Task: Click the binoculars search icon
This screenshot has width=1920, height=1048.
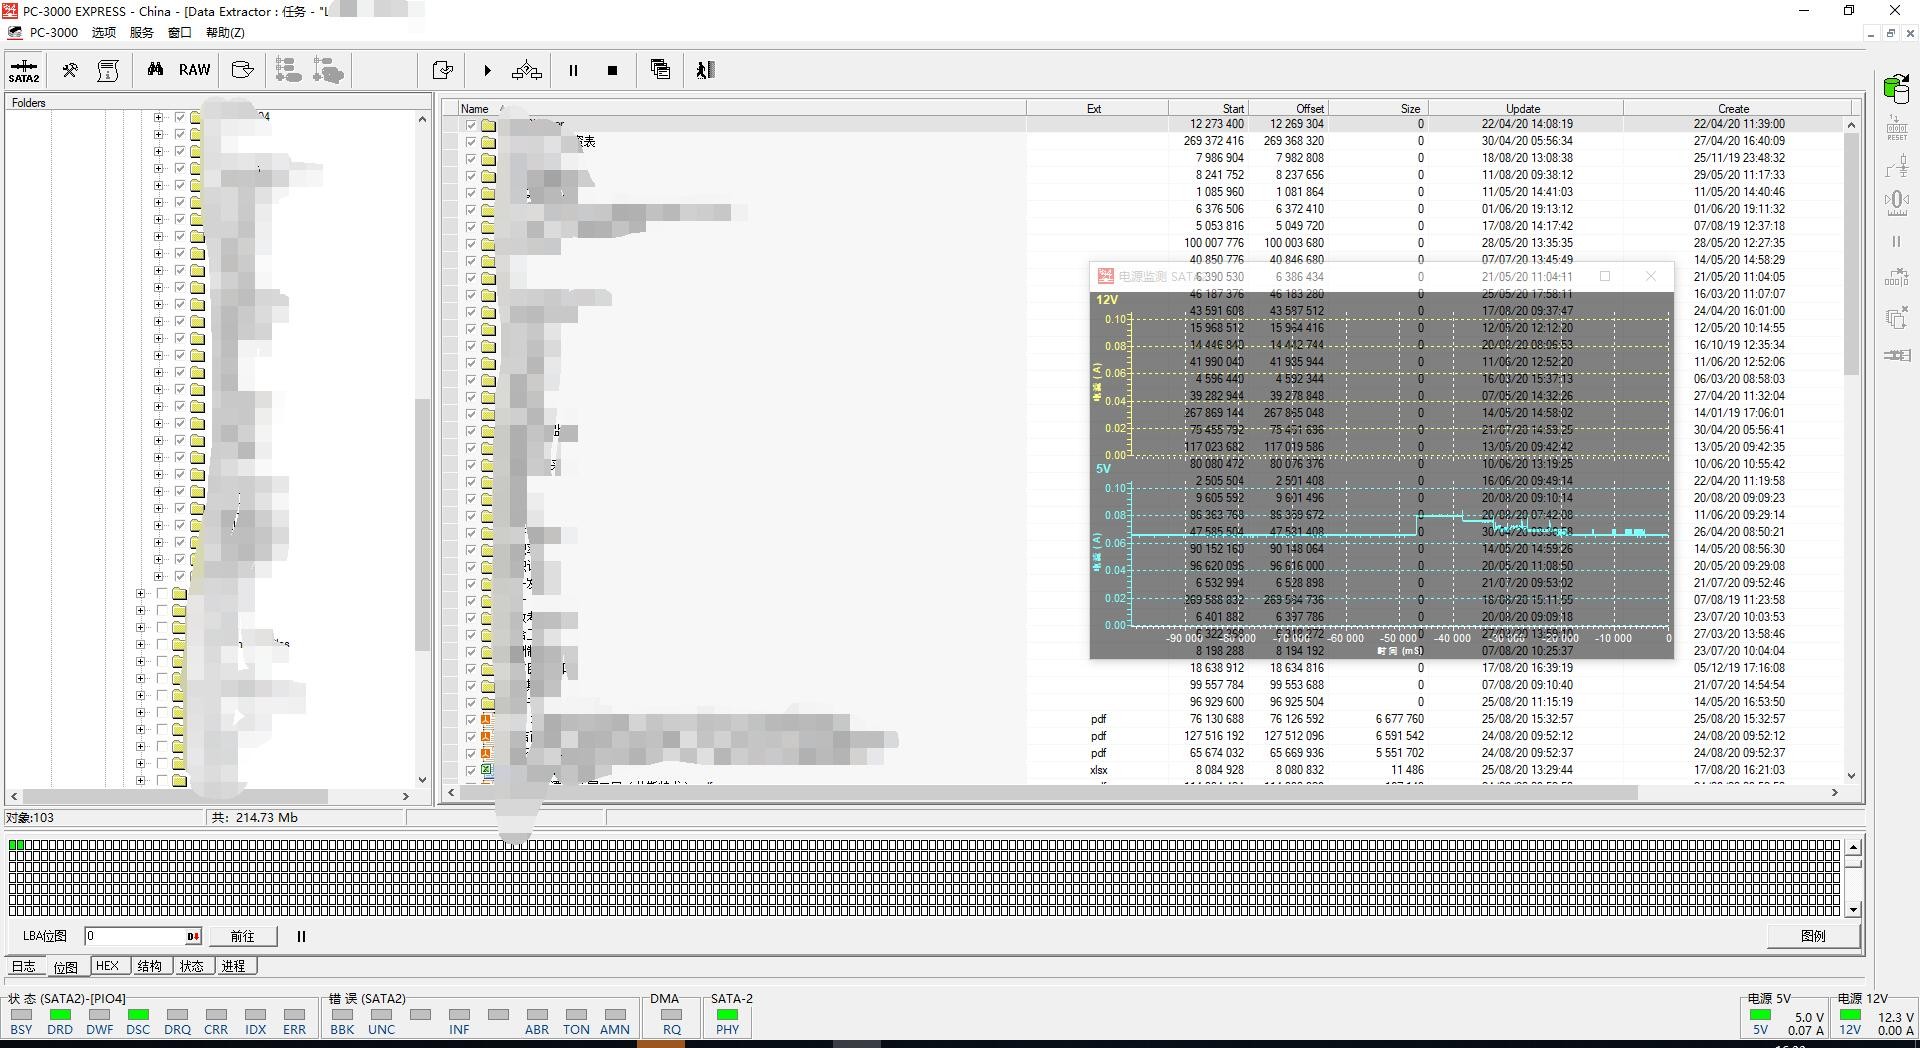Action: point(155,70)
